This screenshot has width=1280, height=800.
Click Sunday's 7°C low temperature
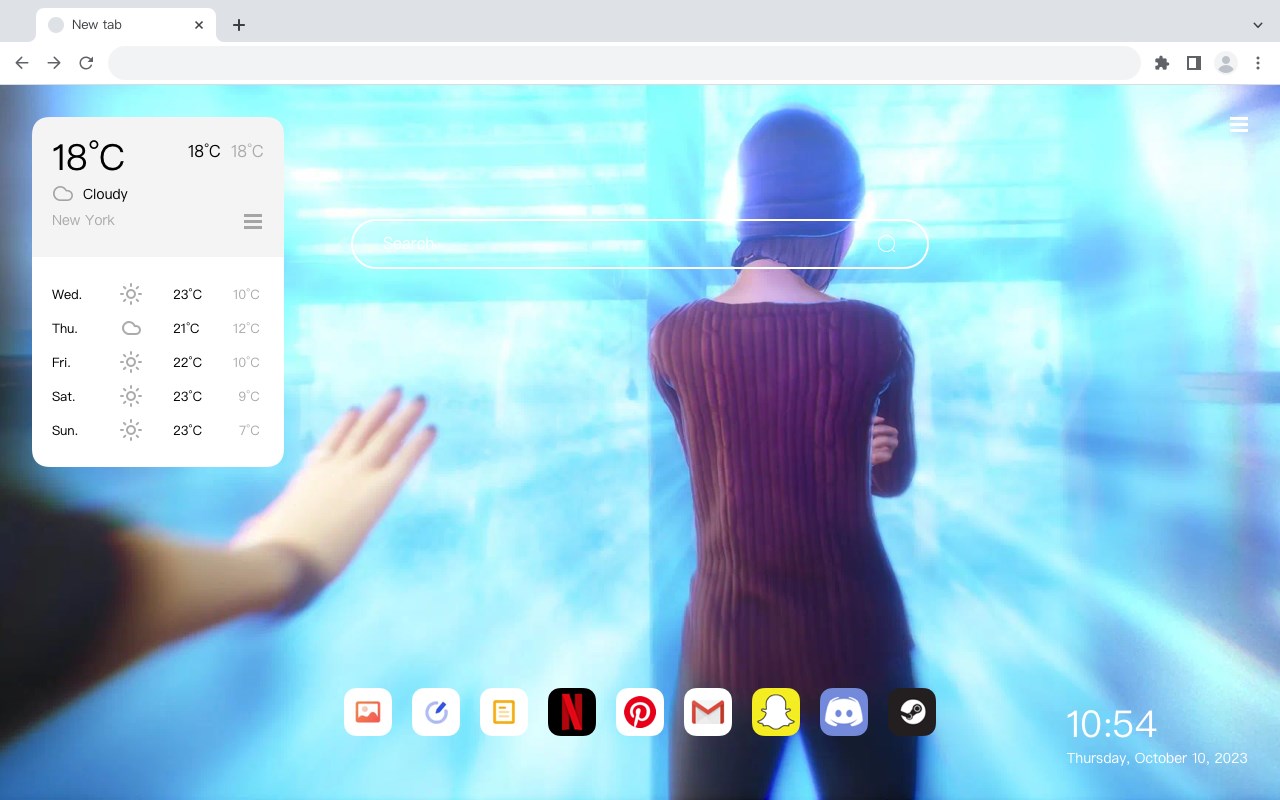click(x=249, y=430)
